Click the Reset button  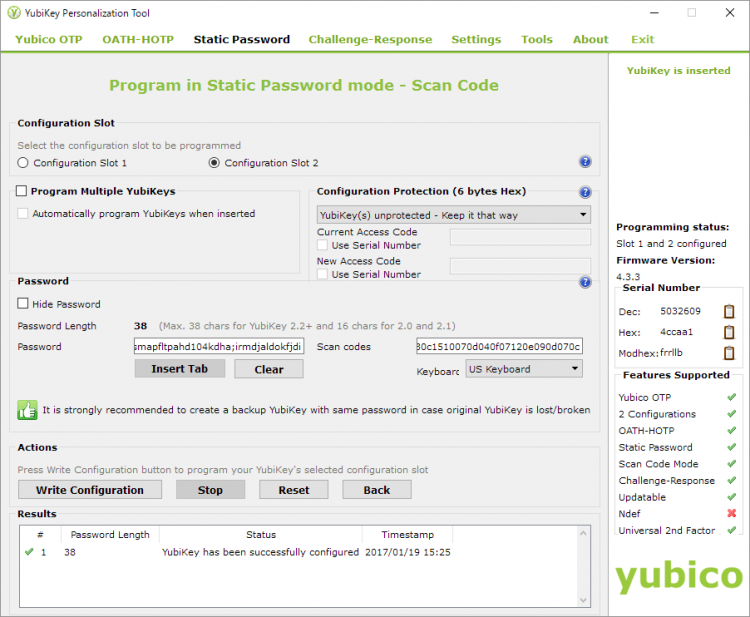pyautogui.click(x=294, y=490)
